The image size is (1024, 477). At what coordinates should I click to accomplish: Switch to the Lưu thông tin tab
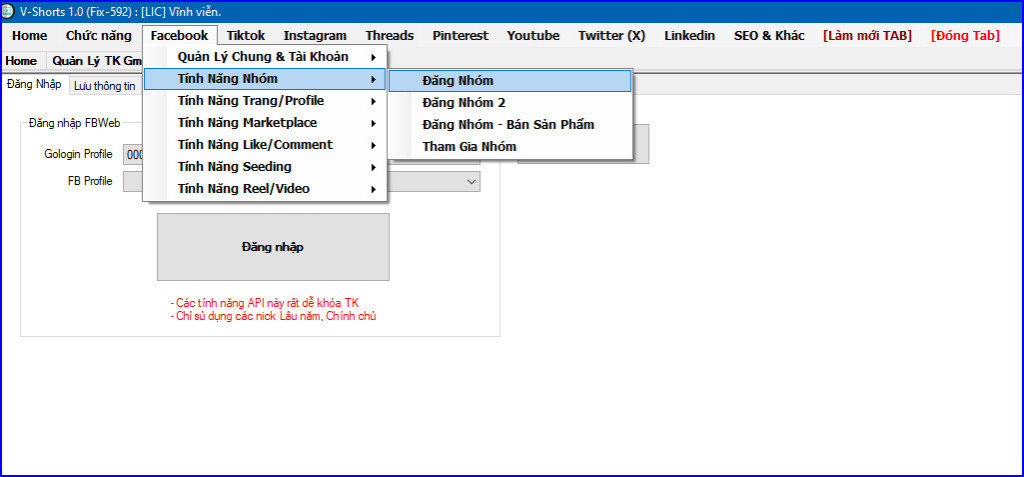[104, 86]
